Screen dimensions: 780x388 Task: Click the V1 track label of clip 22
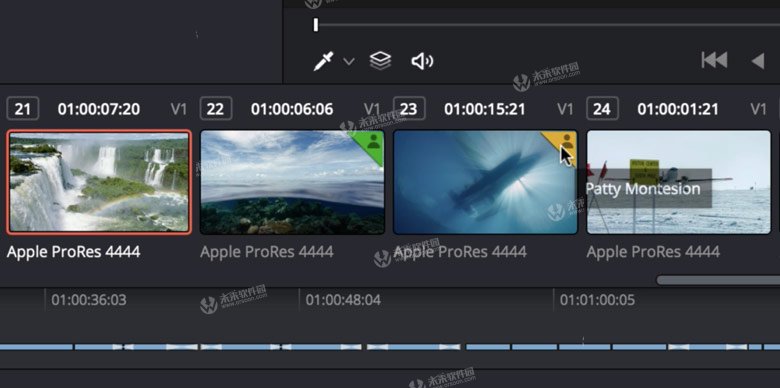pyautogui.click(x=372, y=109)
